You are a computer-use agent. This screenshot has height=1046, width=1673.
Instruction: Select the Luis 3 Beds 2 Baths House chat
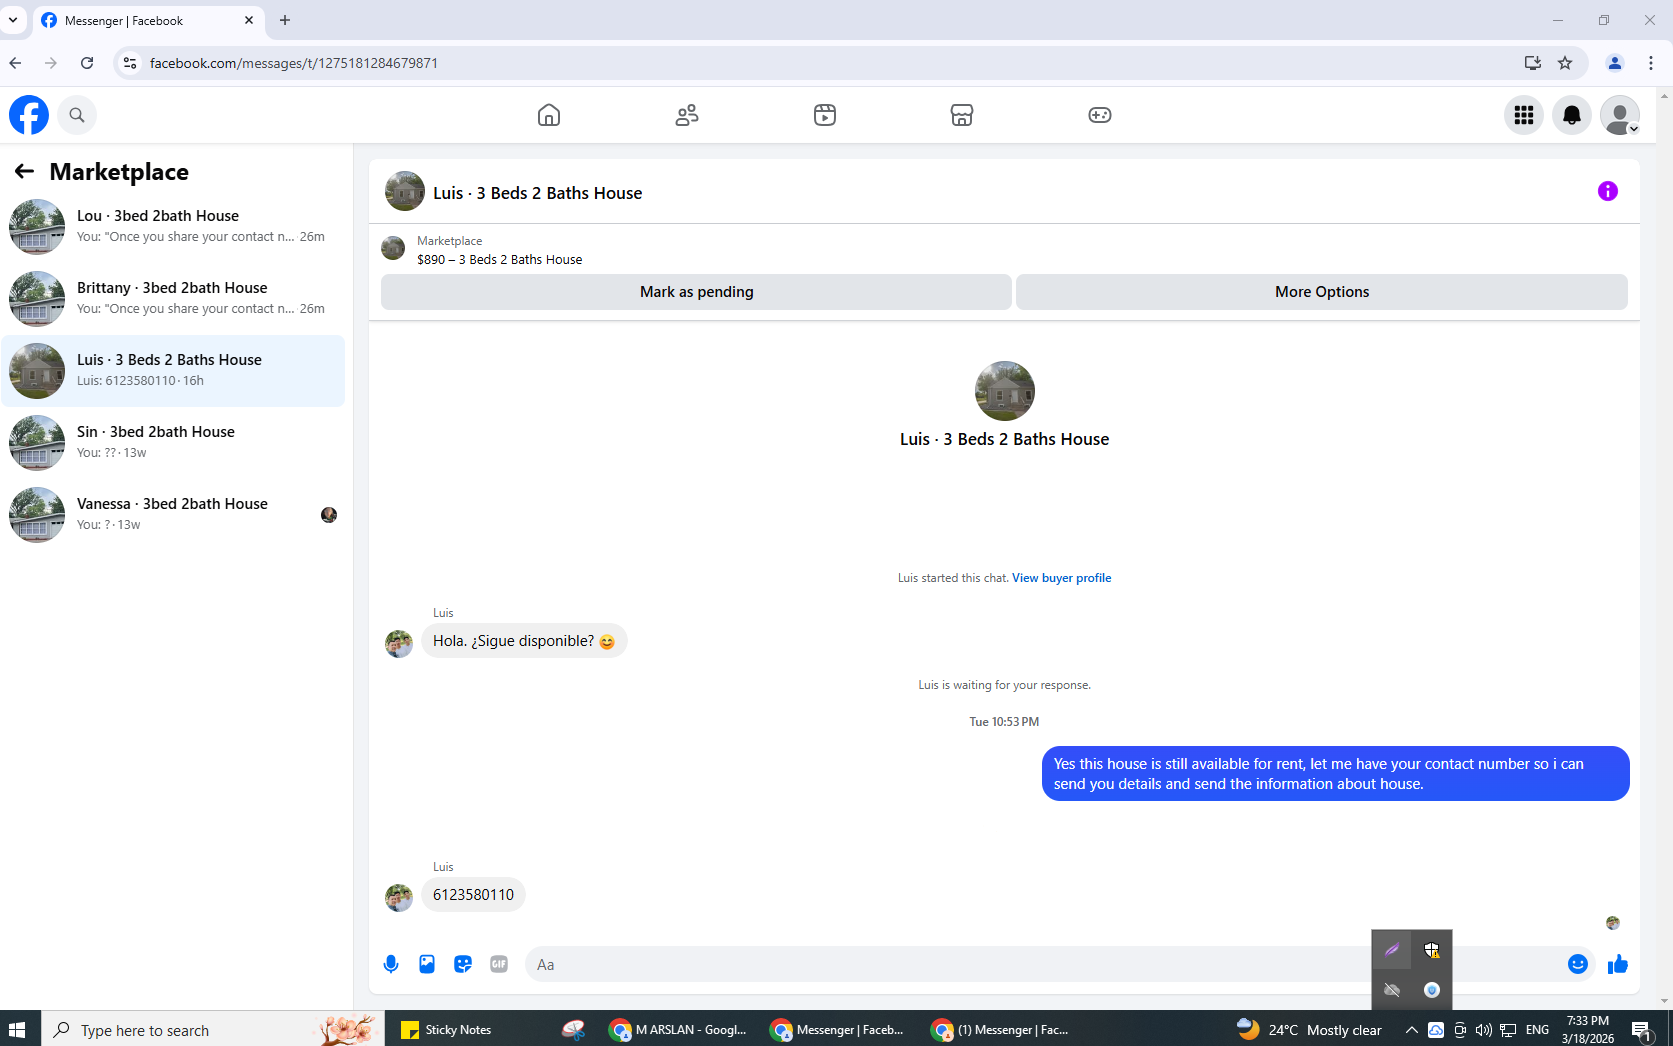coord(173,371)
